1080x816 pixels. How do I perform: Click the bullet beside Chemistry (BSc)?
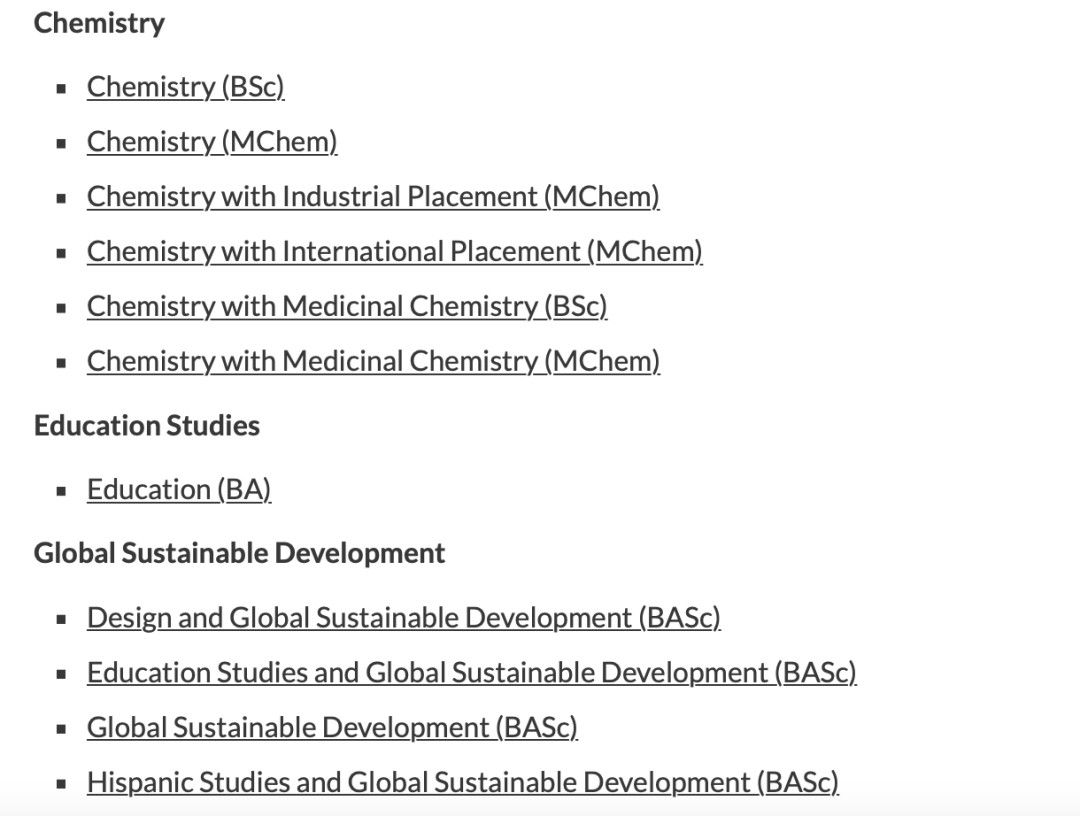[61, 88]
